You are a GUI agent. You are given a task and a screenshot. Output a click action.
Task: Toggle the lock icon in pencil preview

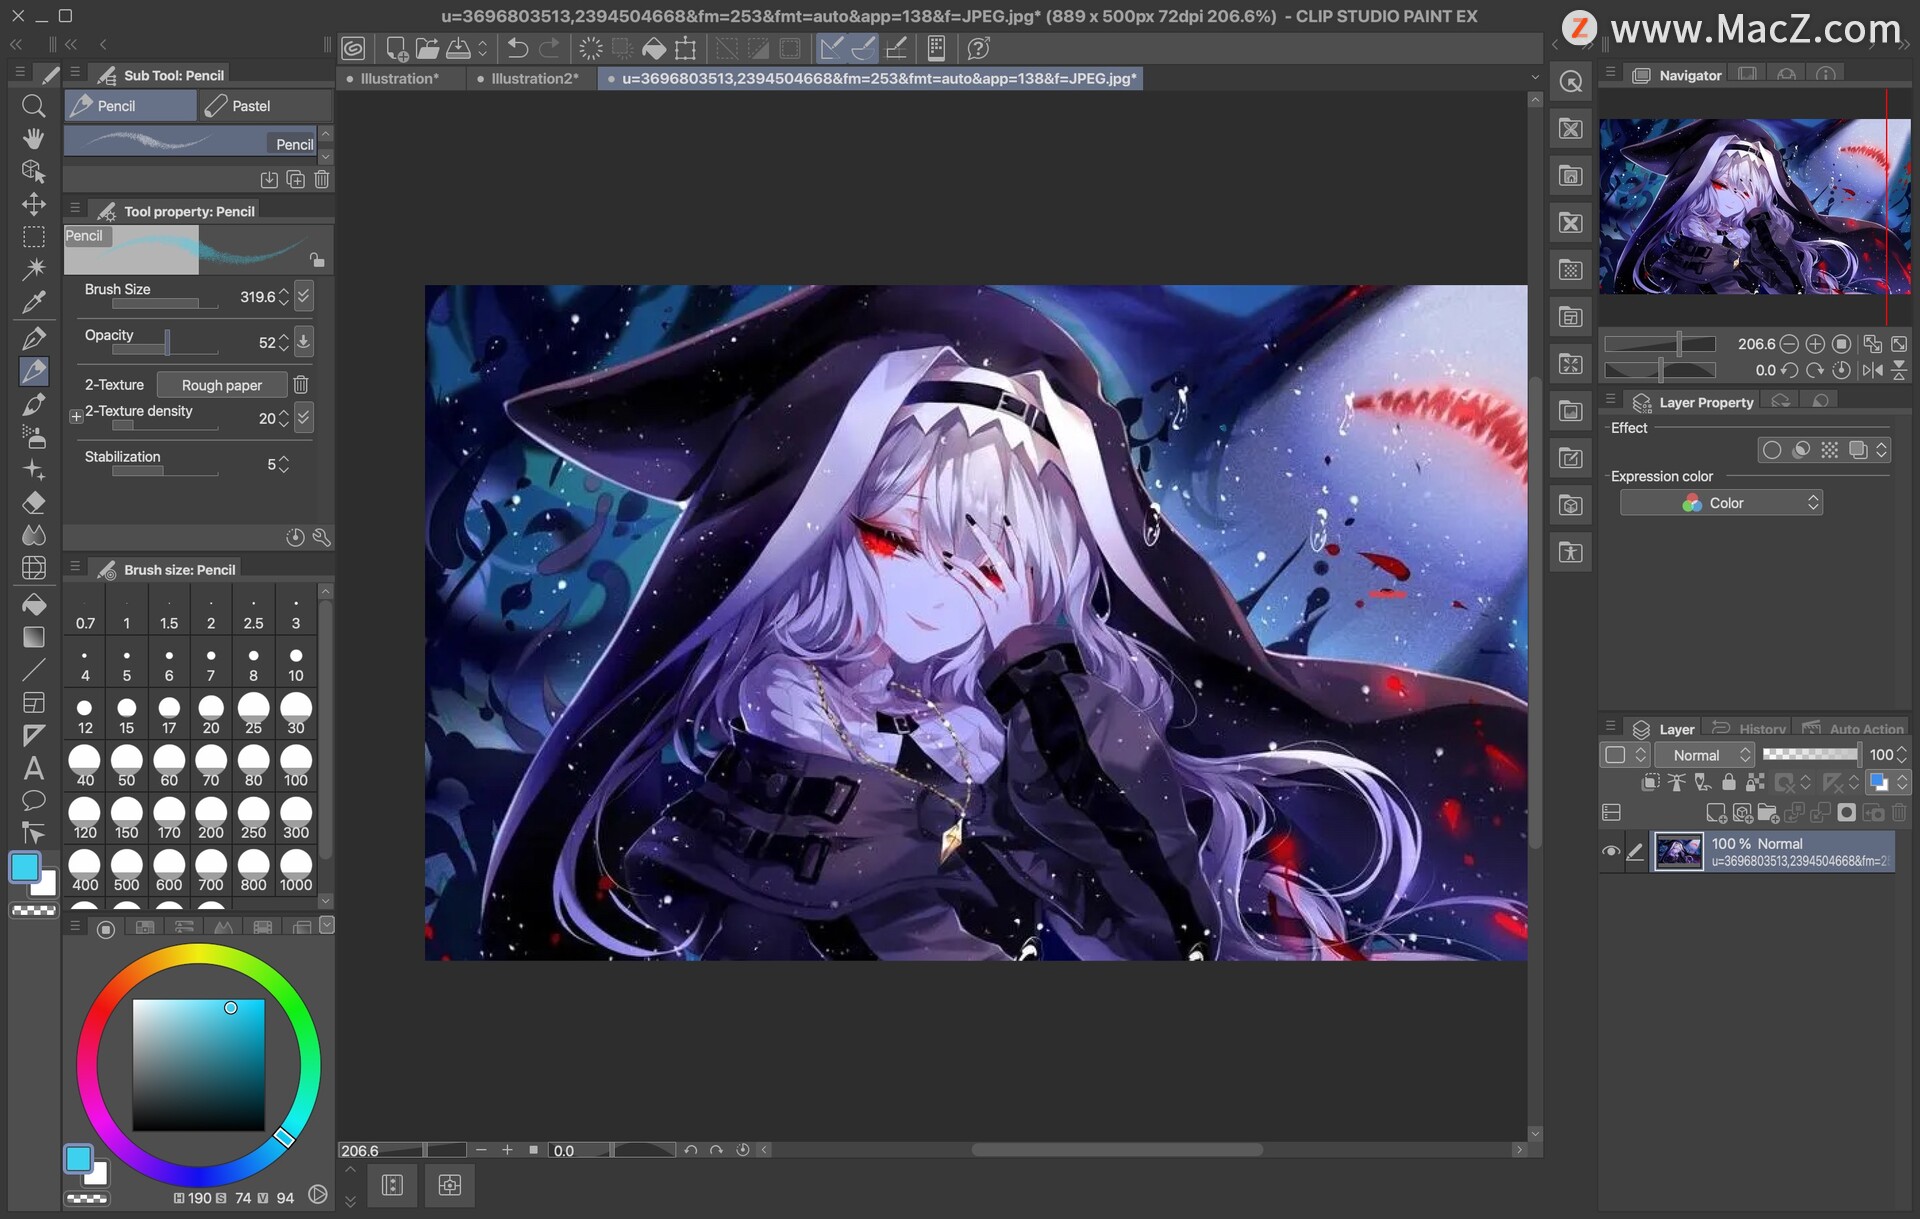[x=317, y=260]
